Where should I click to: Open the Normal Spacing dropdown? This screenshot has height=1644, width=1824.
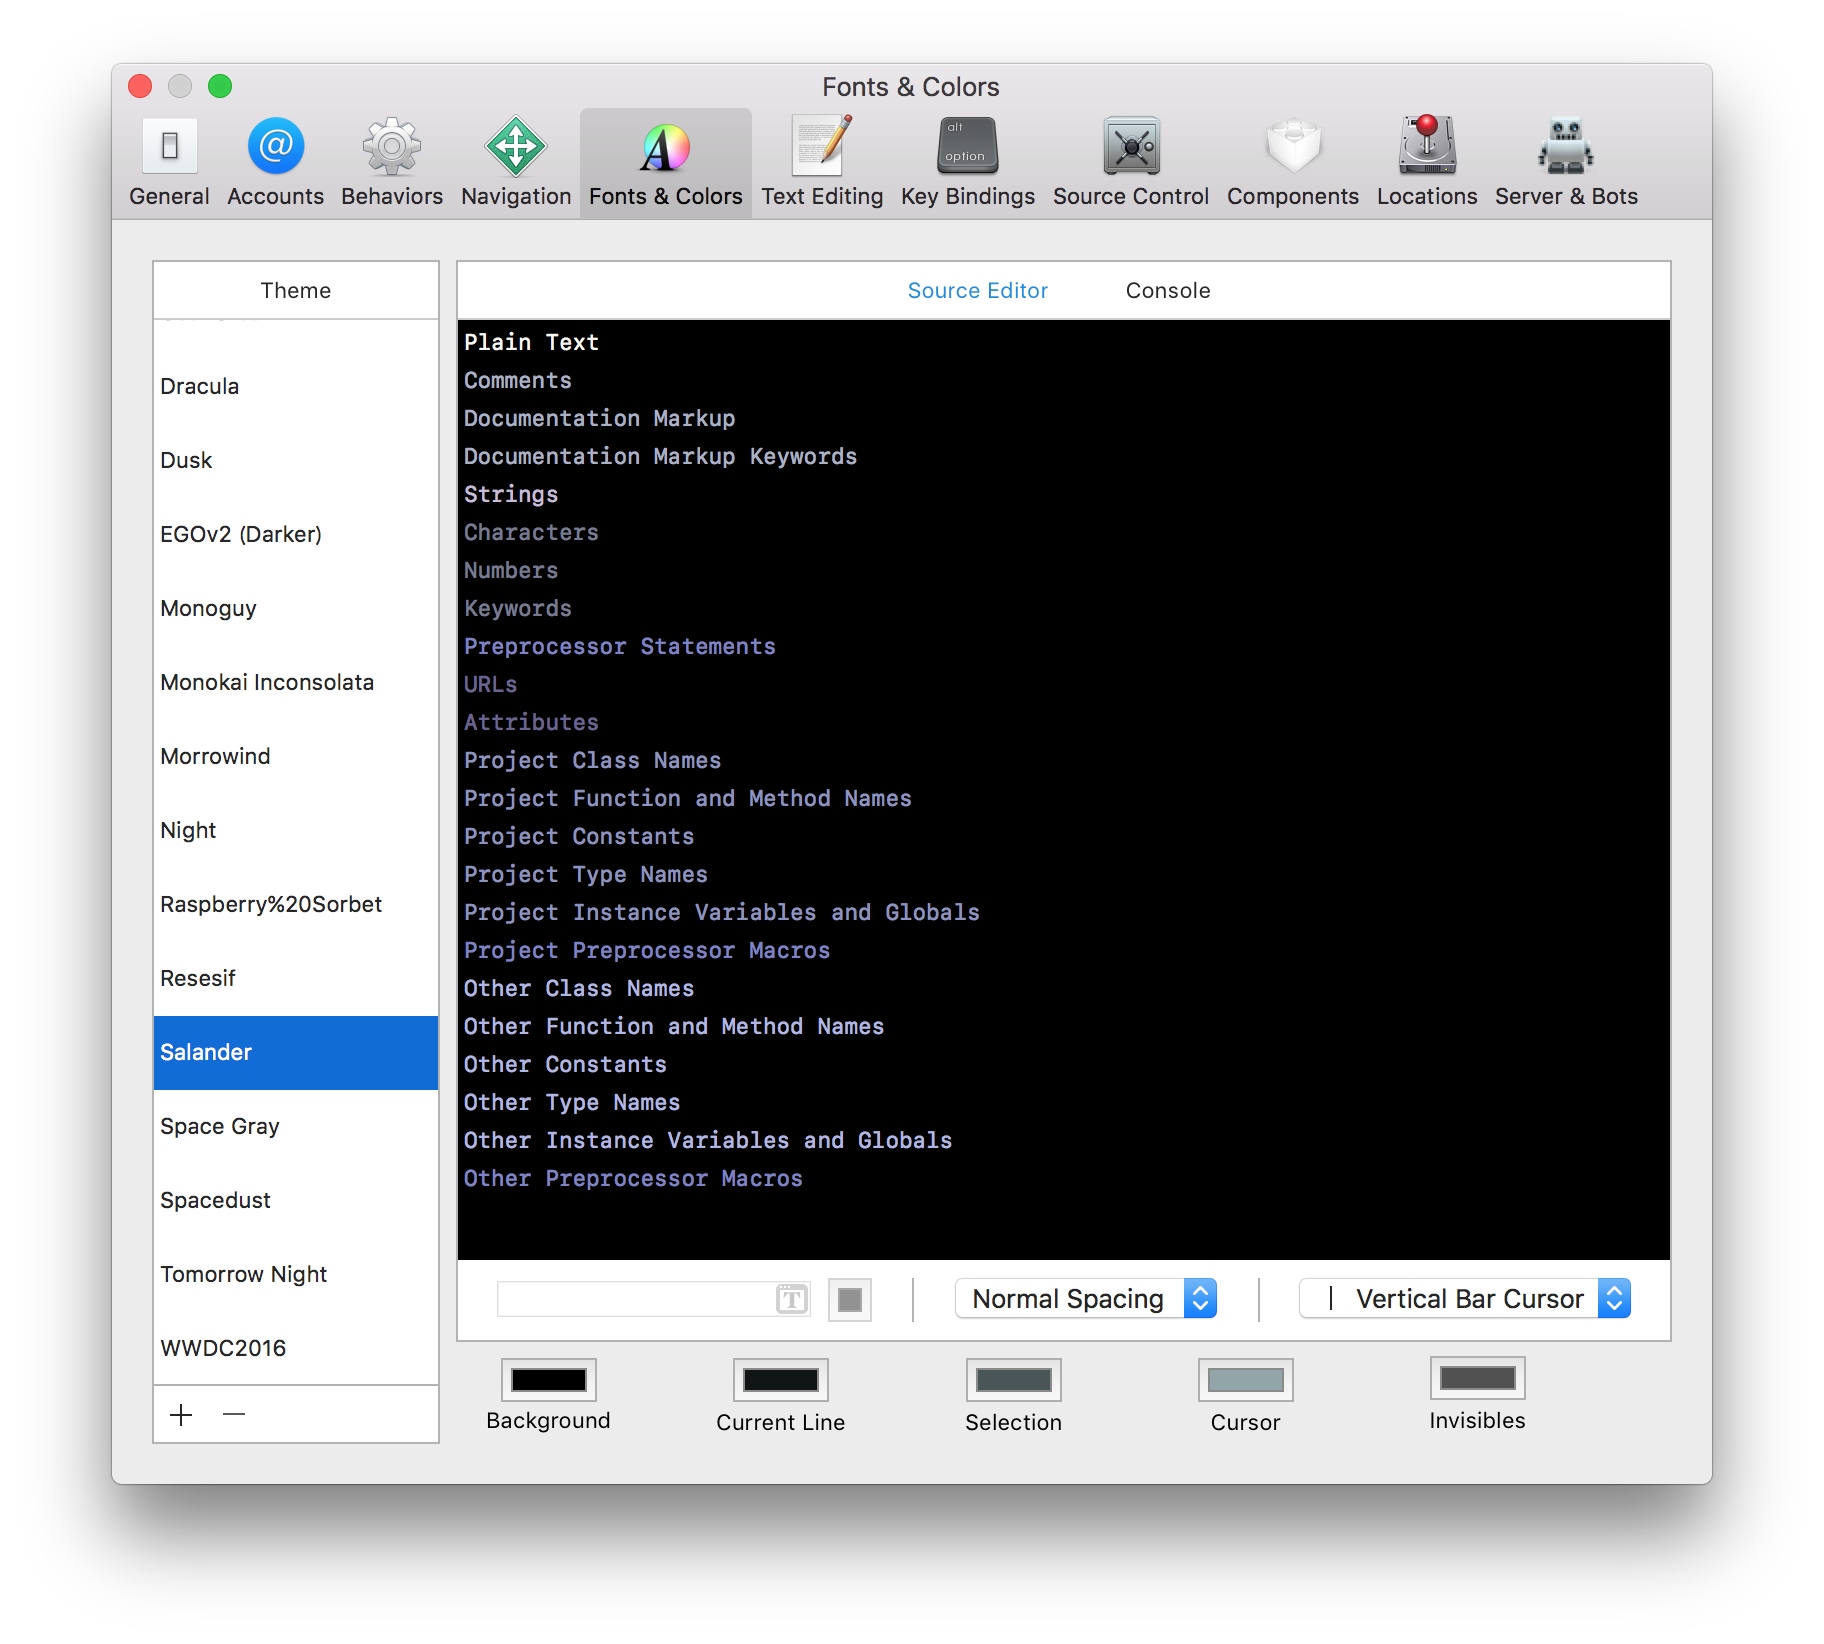point(1086,1299)
